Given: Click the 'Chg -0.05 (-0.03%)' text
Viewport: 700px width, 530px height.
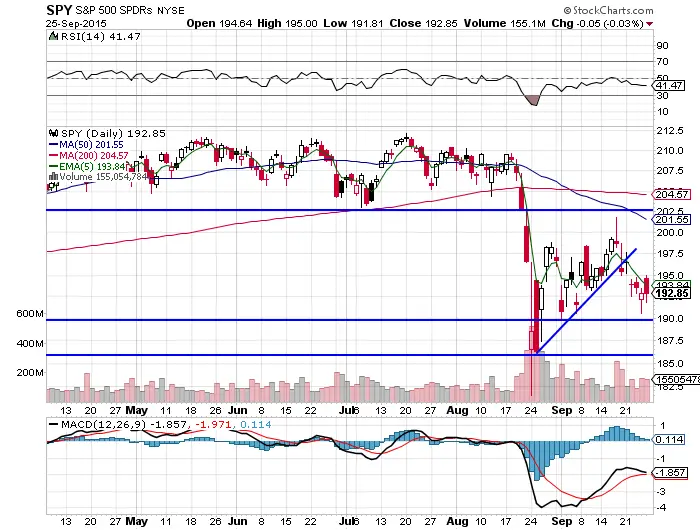Looking at the screenshot, I should click(597, 23).
